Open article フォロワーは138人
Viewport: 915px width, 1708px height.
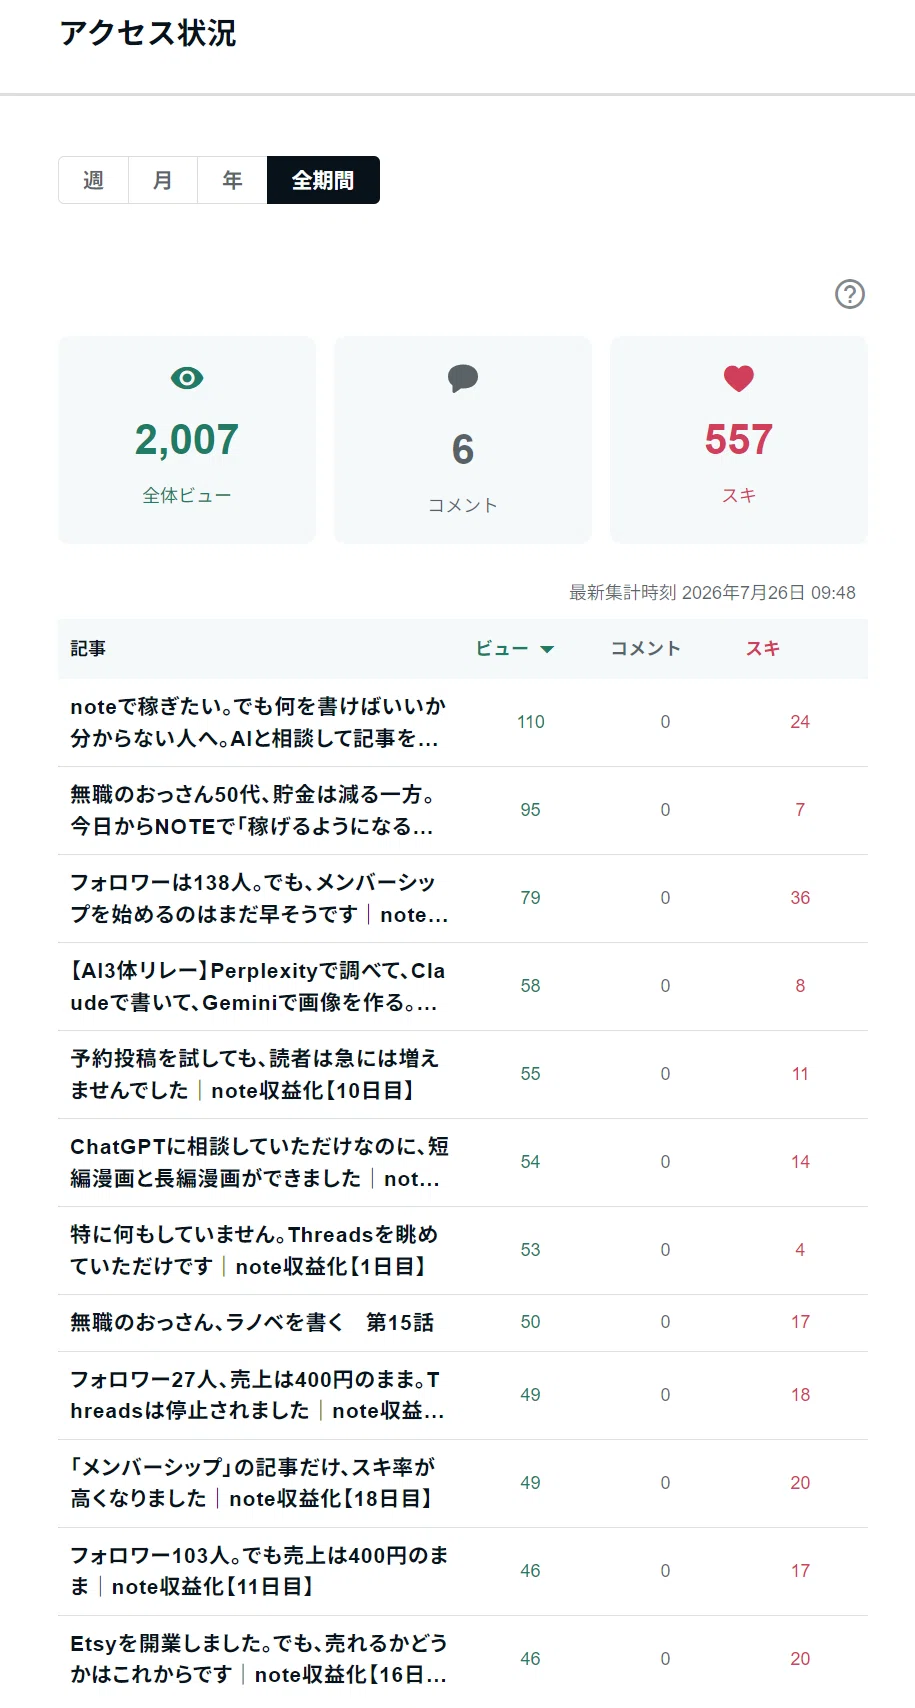258,898
